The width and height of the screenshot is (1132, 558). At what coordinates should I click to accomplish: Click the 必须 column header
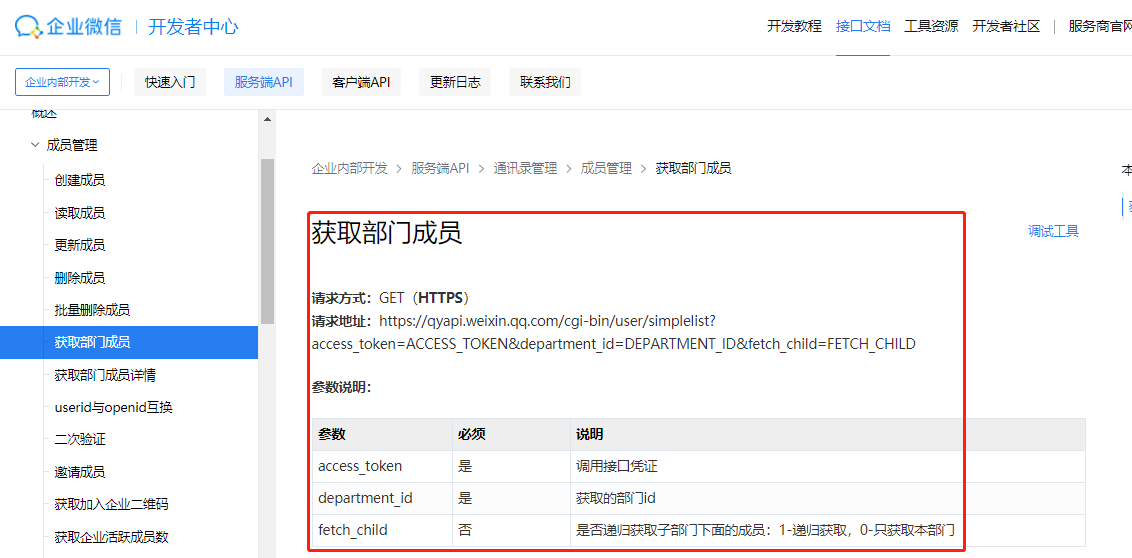tap(511, 435)
